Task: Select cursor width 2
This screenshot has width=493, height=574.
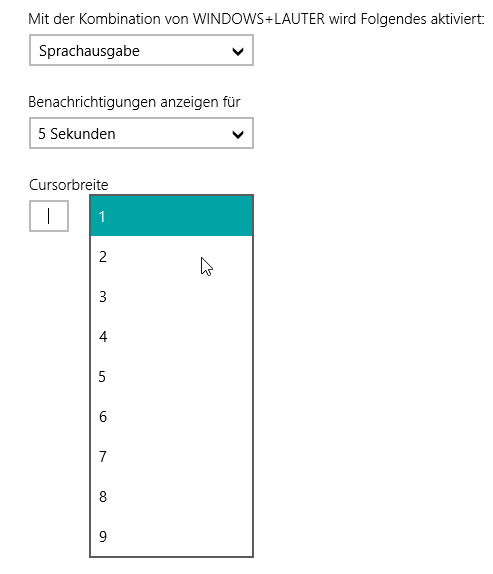Action: (x=172, y=256)
